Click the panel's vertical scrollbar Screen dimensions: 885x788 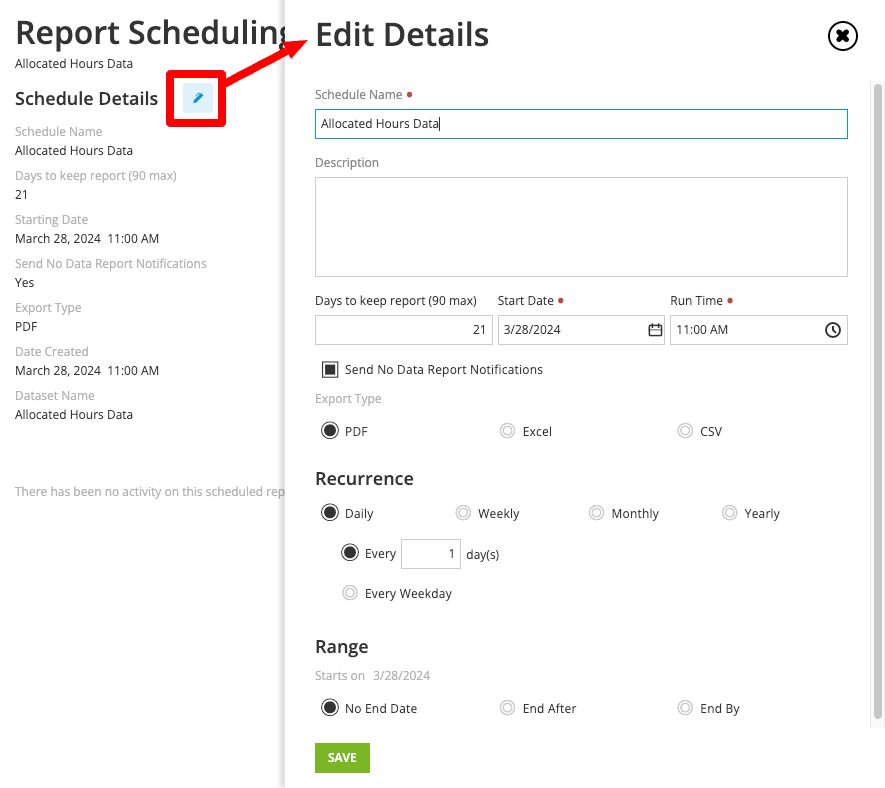pyautogui.click(x=877, y=401)
